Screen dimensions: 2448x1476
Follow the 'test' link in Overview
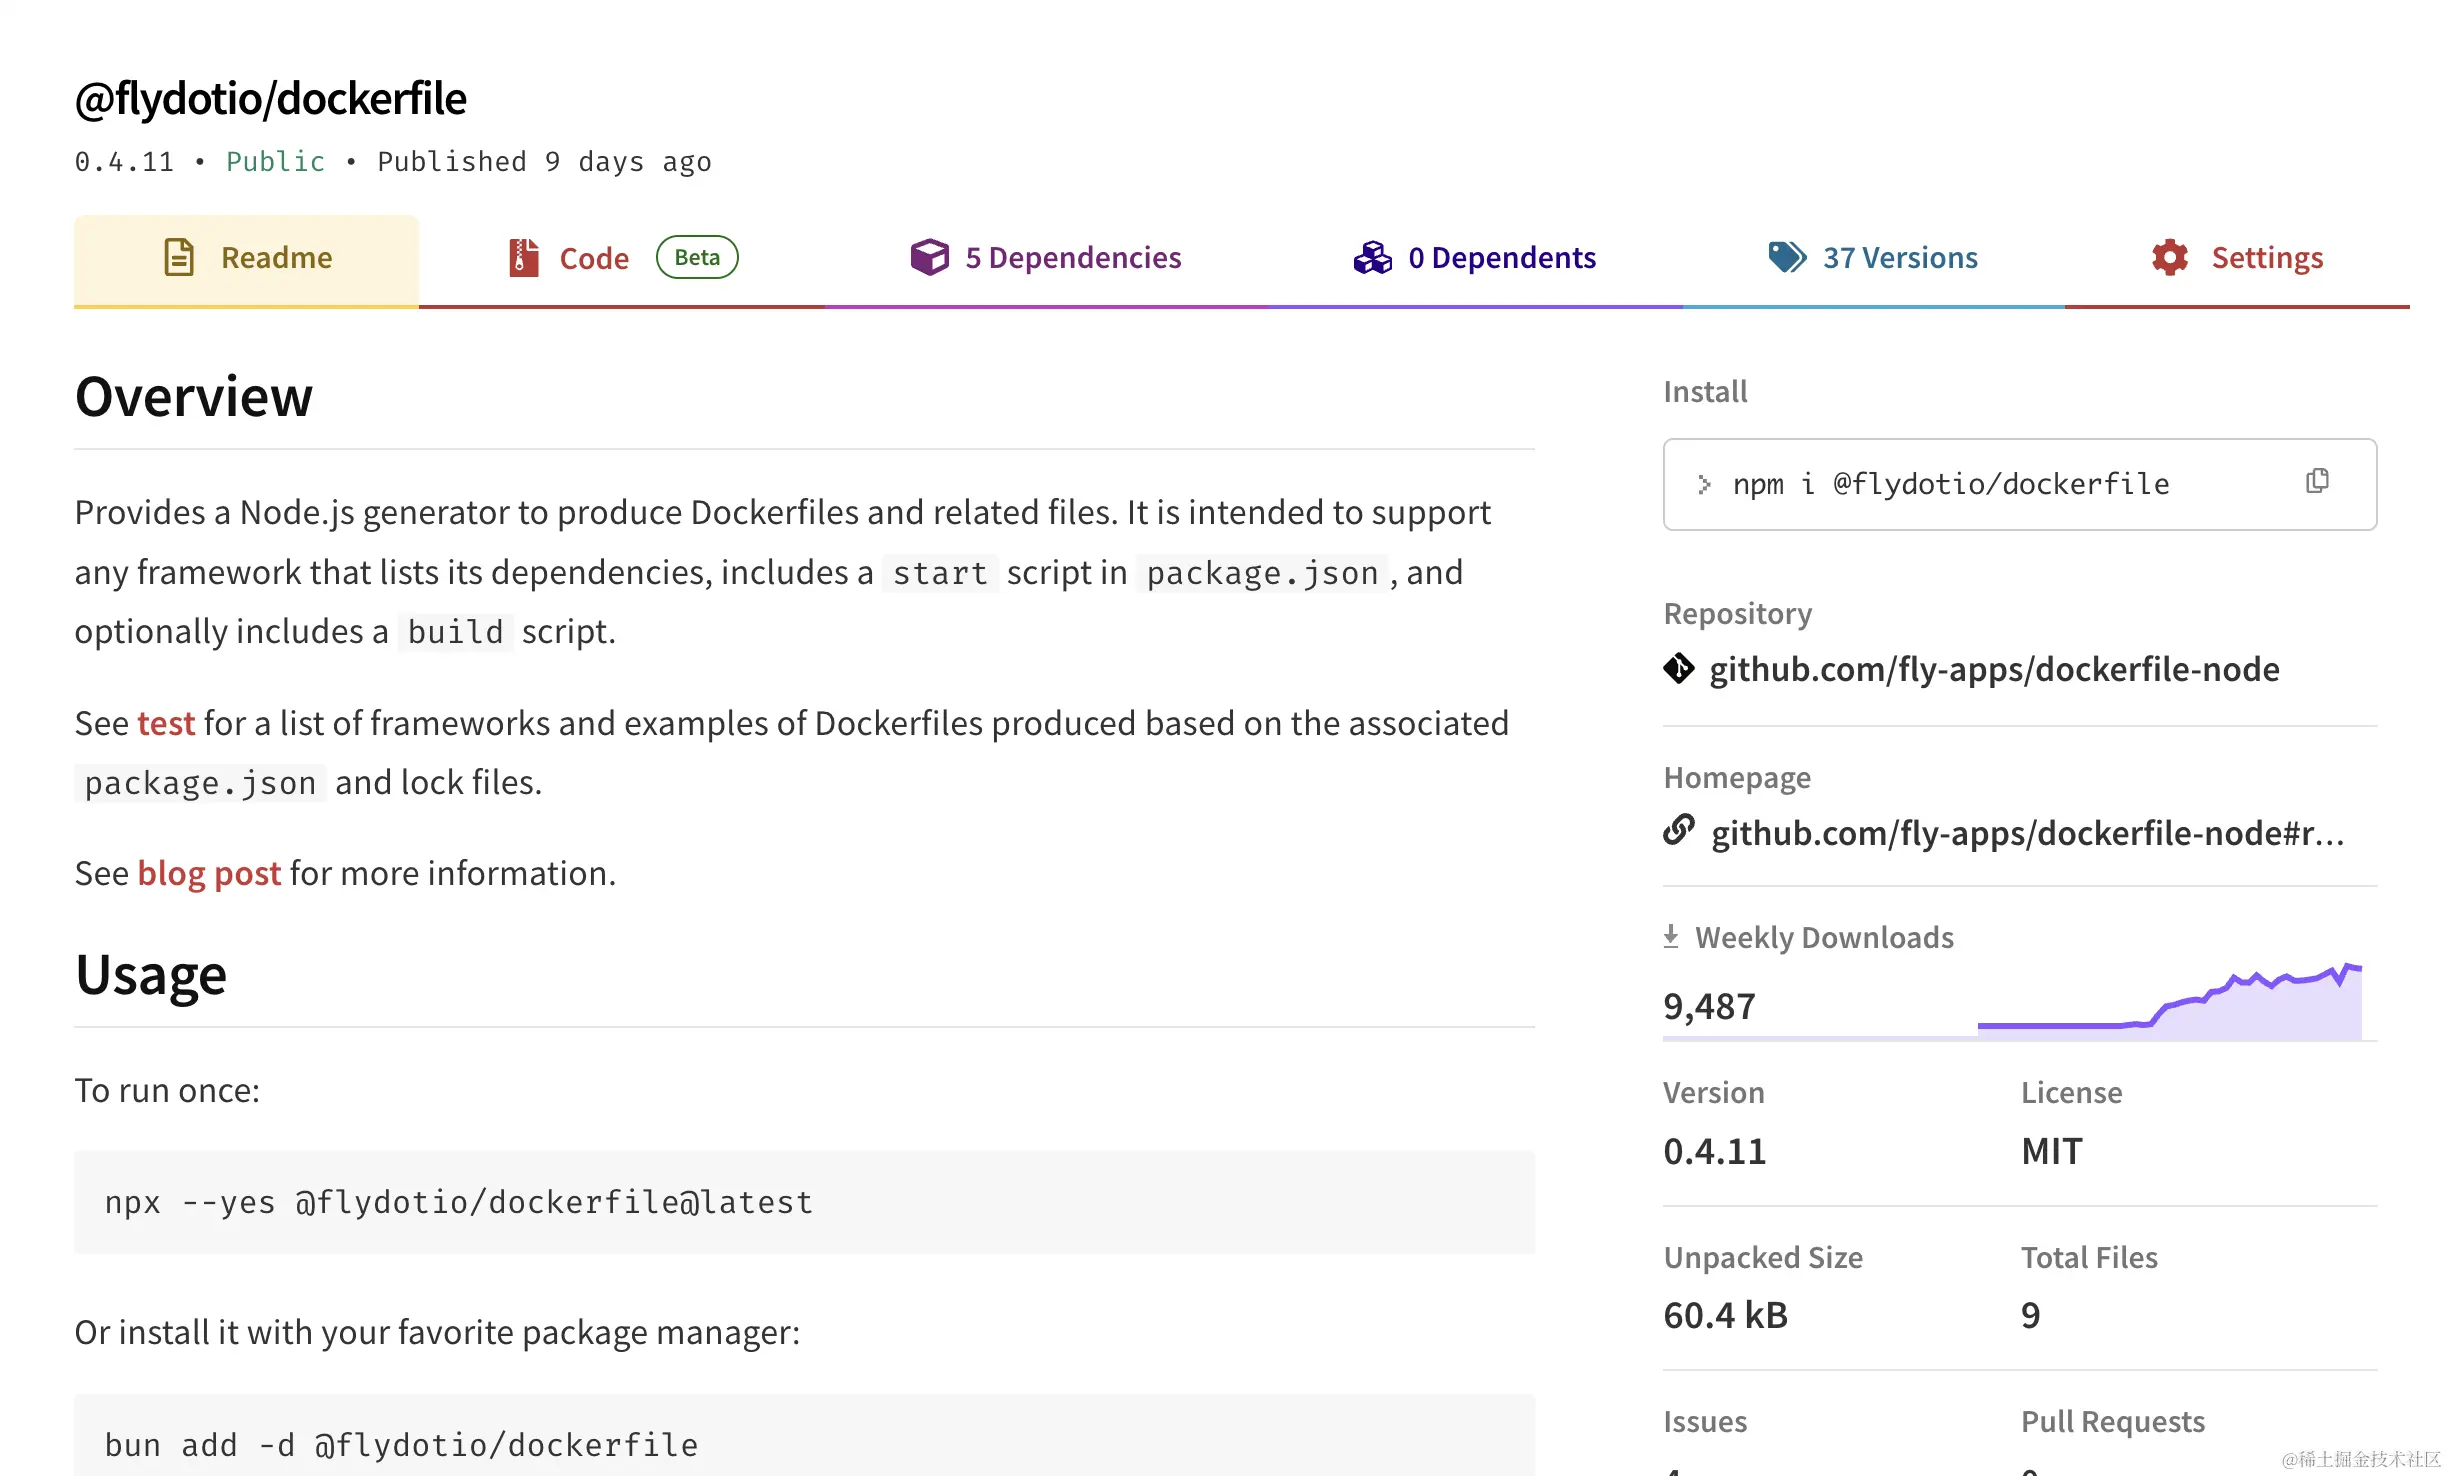point(166,723)
